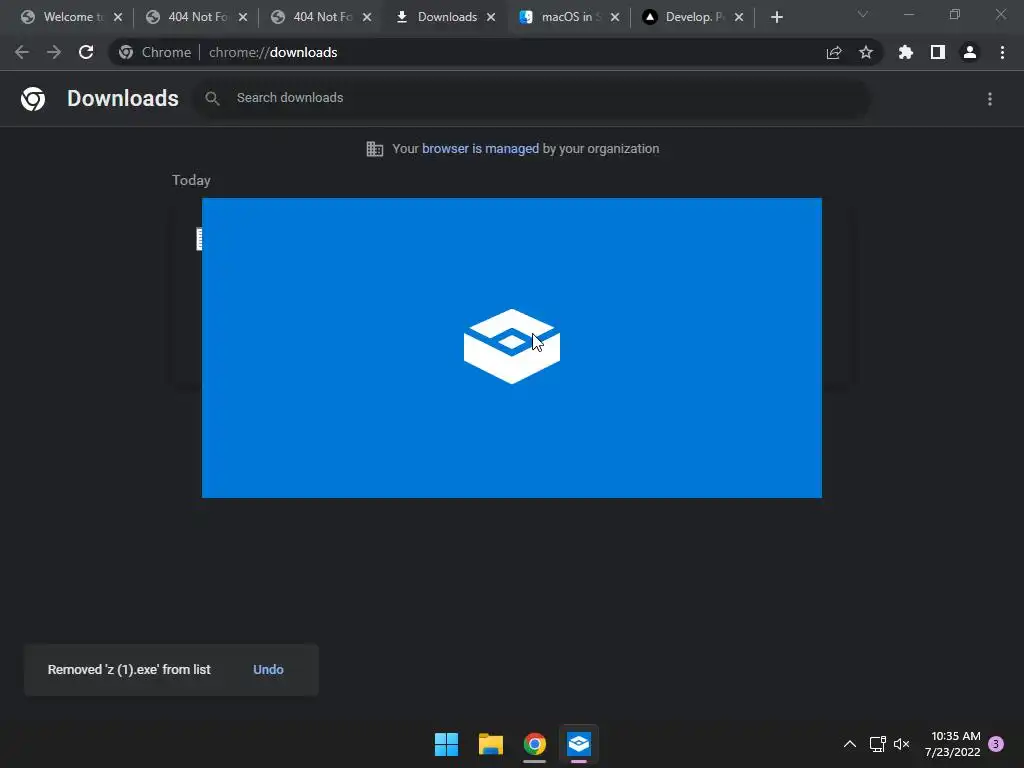Click the Windows Sandbox splash logo

(511, 346)
